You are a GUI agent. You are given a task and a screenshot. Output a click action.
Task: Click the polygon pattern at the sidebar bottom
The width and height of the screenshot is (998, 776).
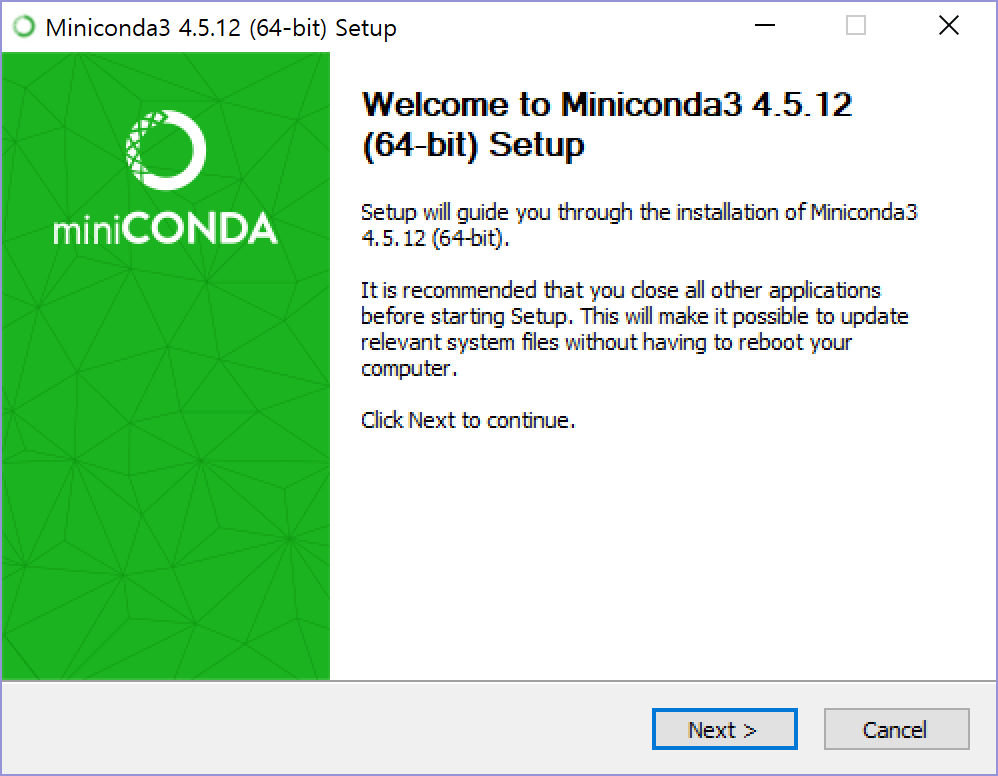tap(165, 620)
